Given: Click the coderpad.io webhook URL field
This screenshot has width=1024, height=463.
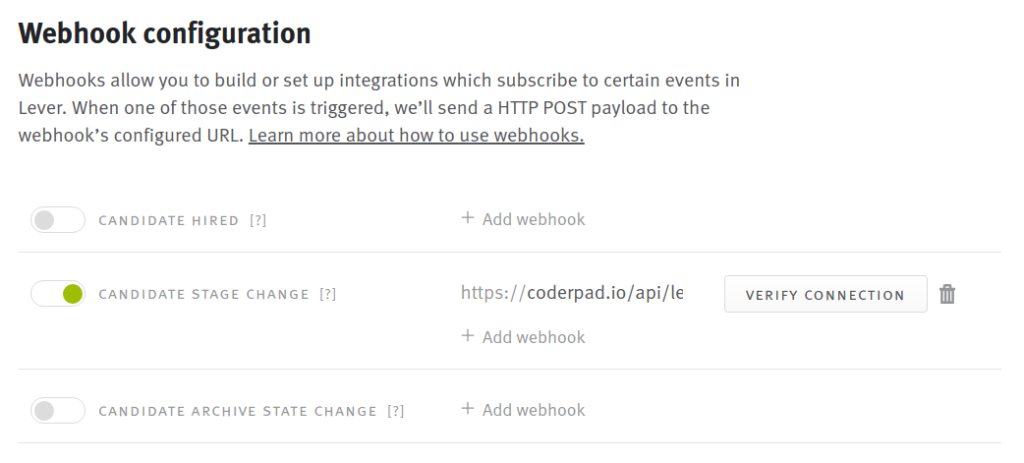Looking at the screenshot, I should 572,293.
